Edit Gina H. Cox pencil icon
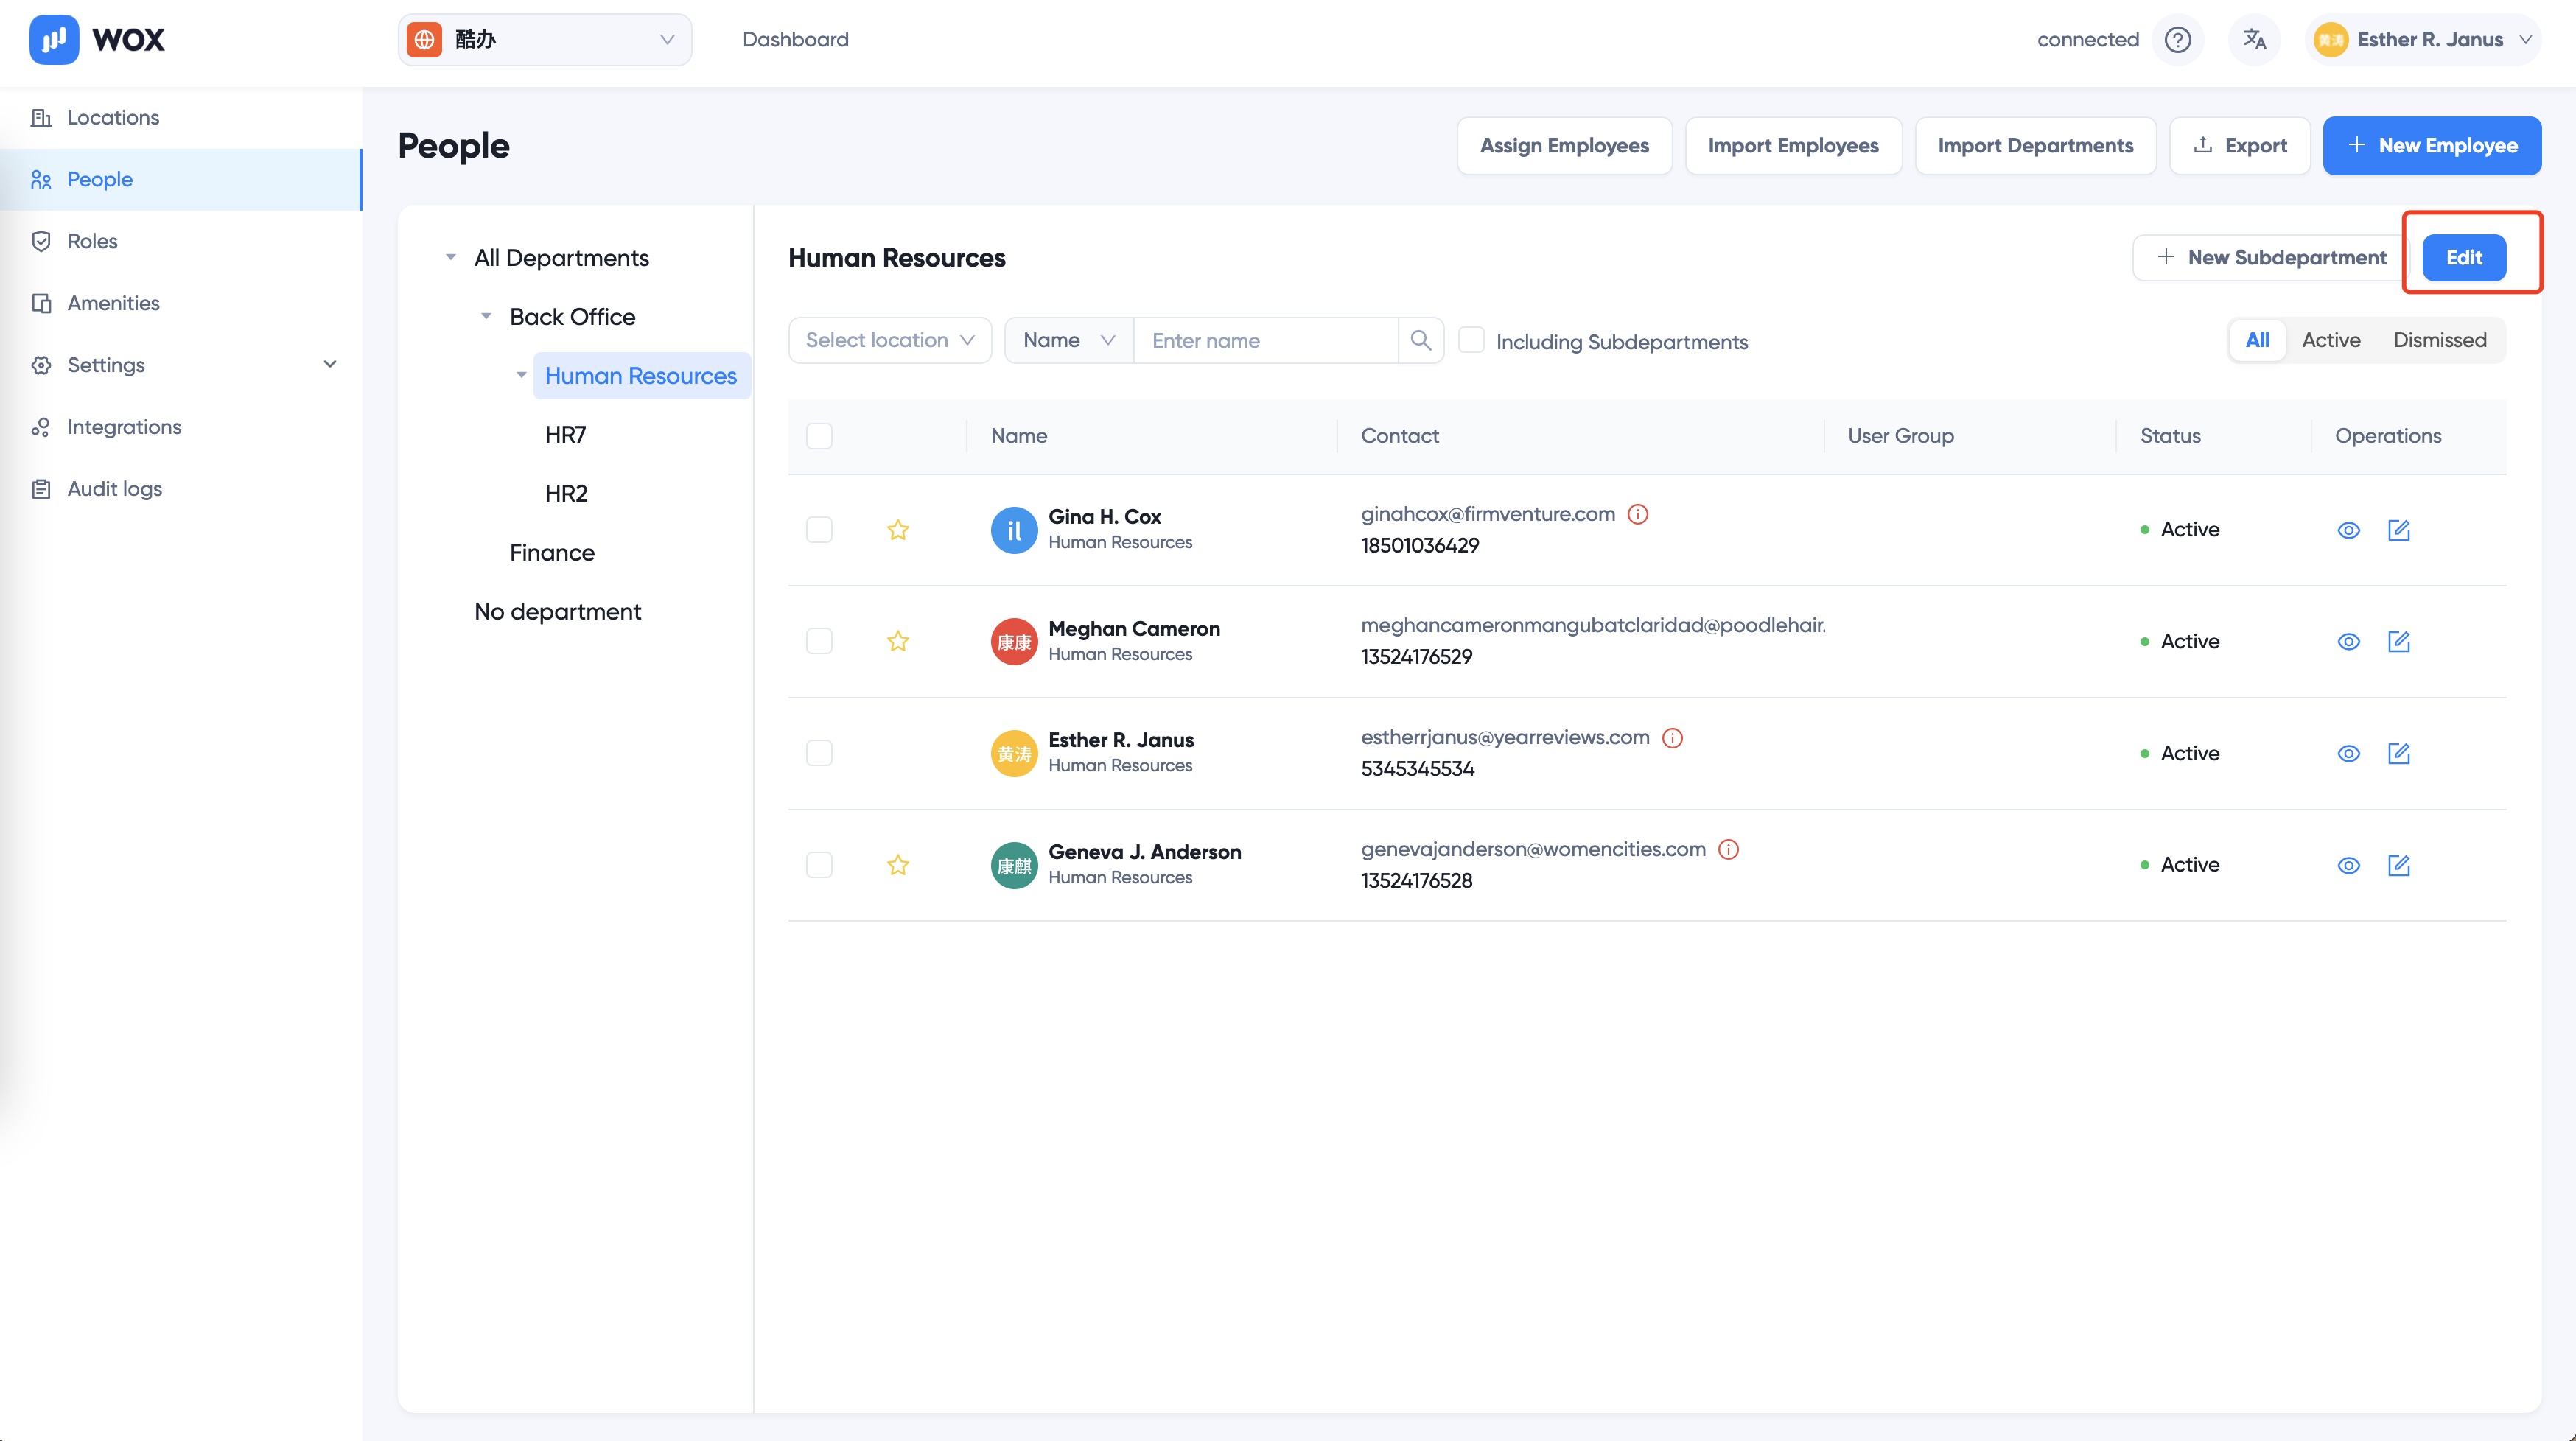 [2399, 530]
